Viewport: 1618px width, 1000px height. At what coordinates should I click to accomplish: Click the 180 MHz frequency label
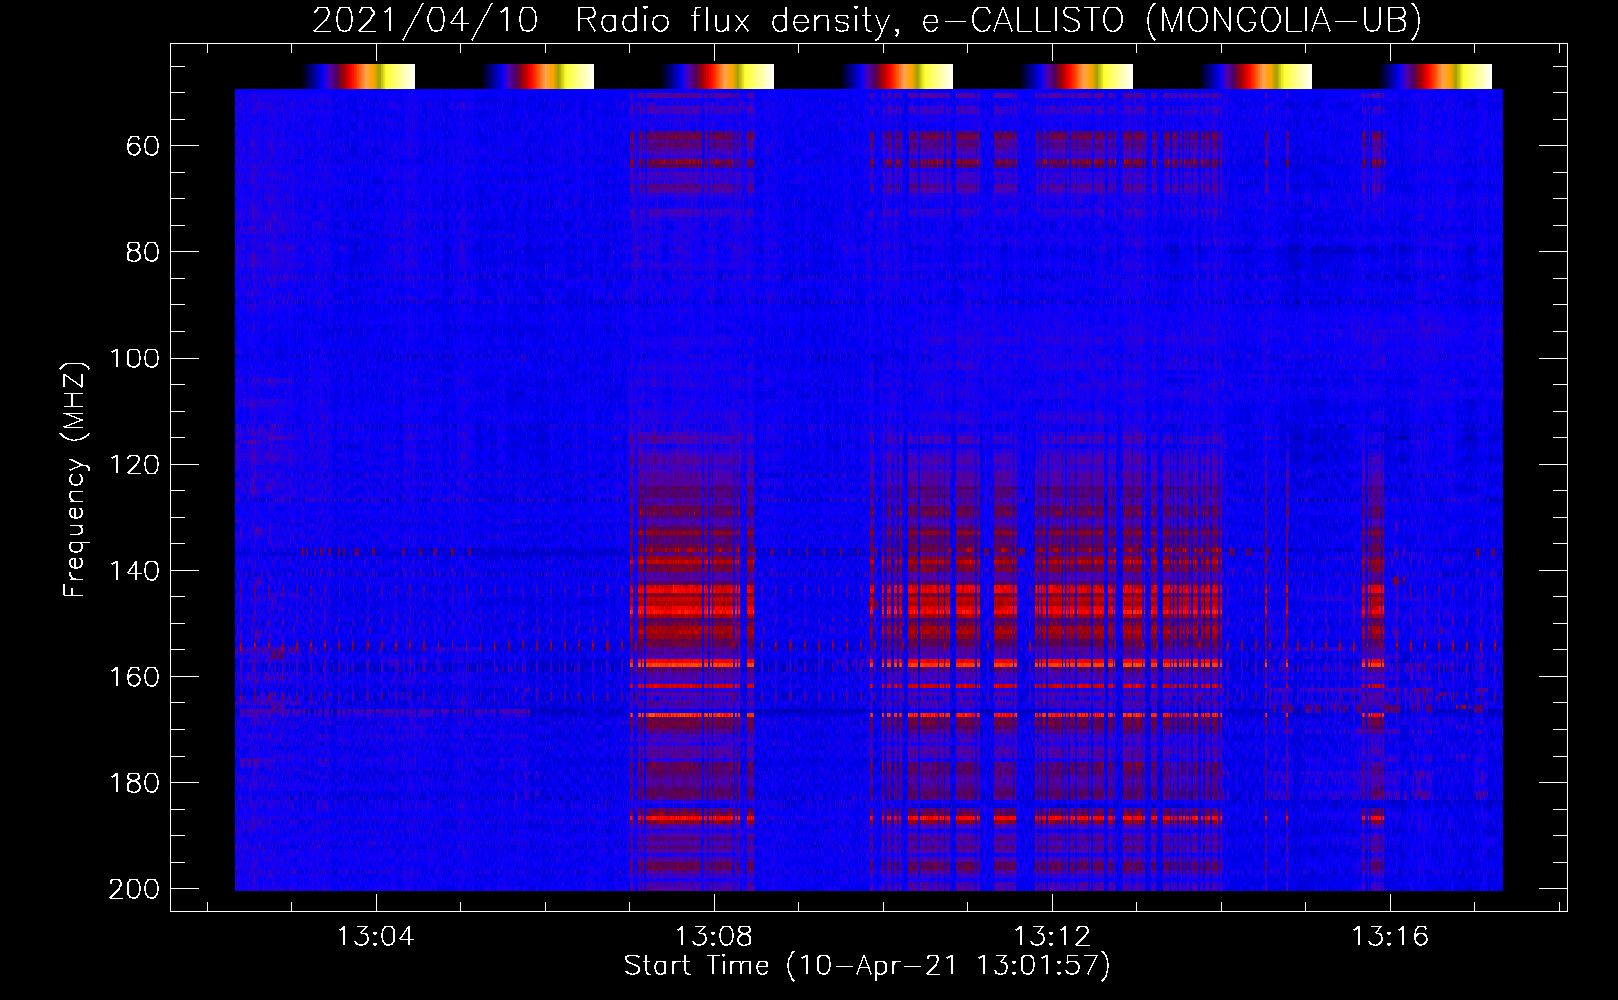pyautogui.click(x=134, y=783)
